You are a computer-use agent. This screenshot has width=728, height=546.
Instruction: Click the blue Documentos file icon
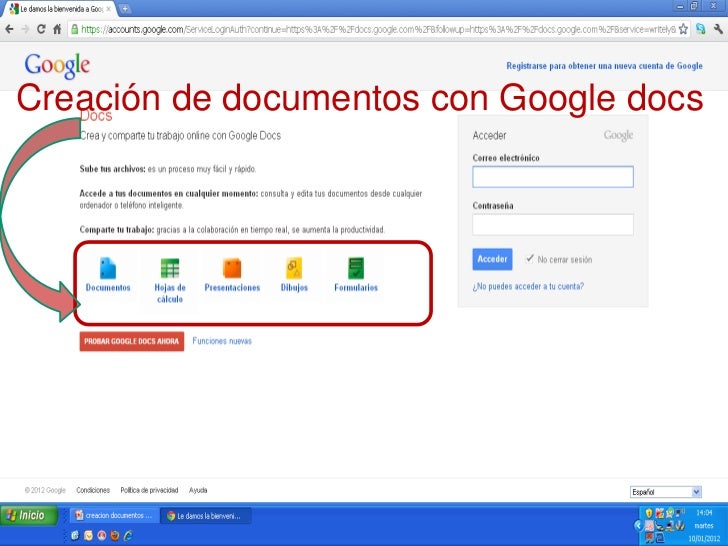pyautogui.click(x=108, y=268)
